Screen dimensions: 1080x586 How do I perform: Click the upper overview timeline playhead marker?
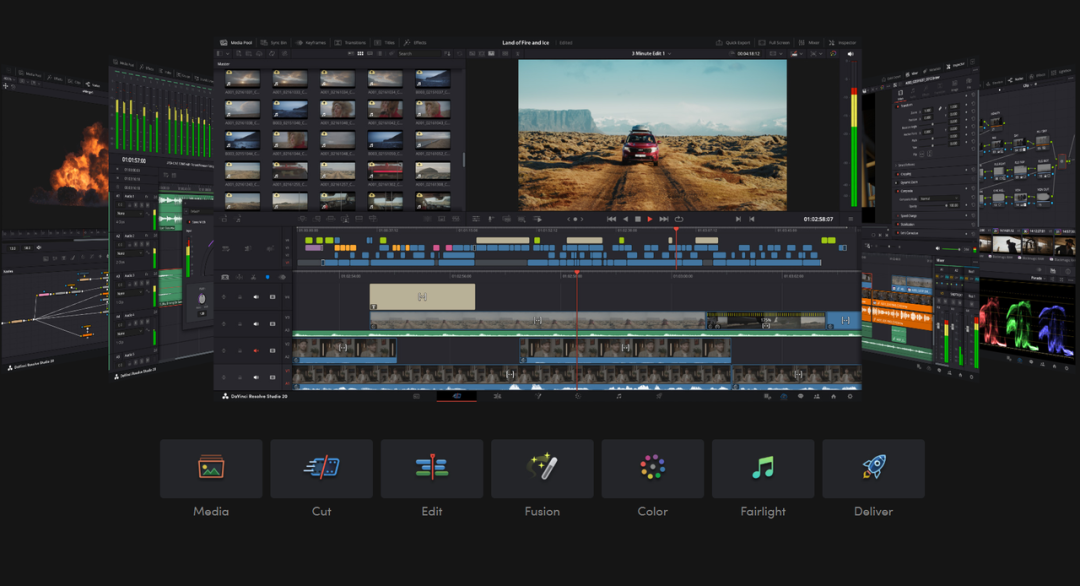click(676, 229)
